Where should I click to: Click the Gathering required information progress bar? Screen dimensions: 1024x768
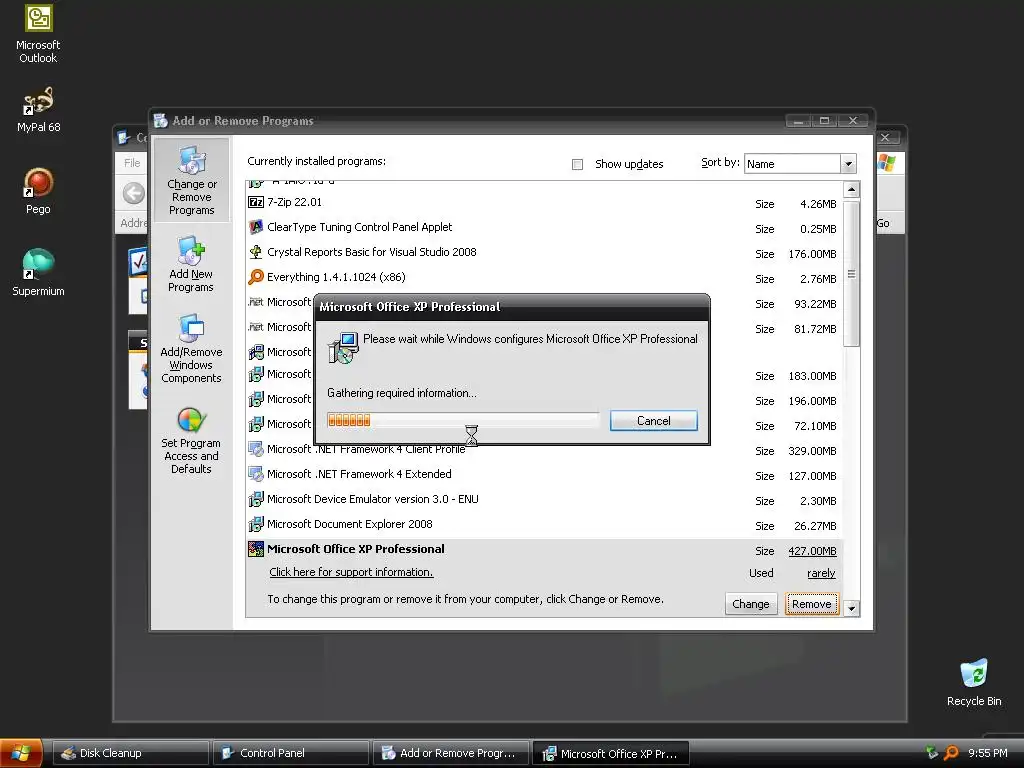click(463, 421)
